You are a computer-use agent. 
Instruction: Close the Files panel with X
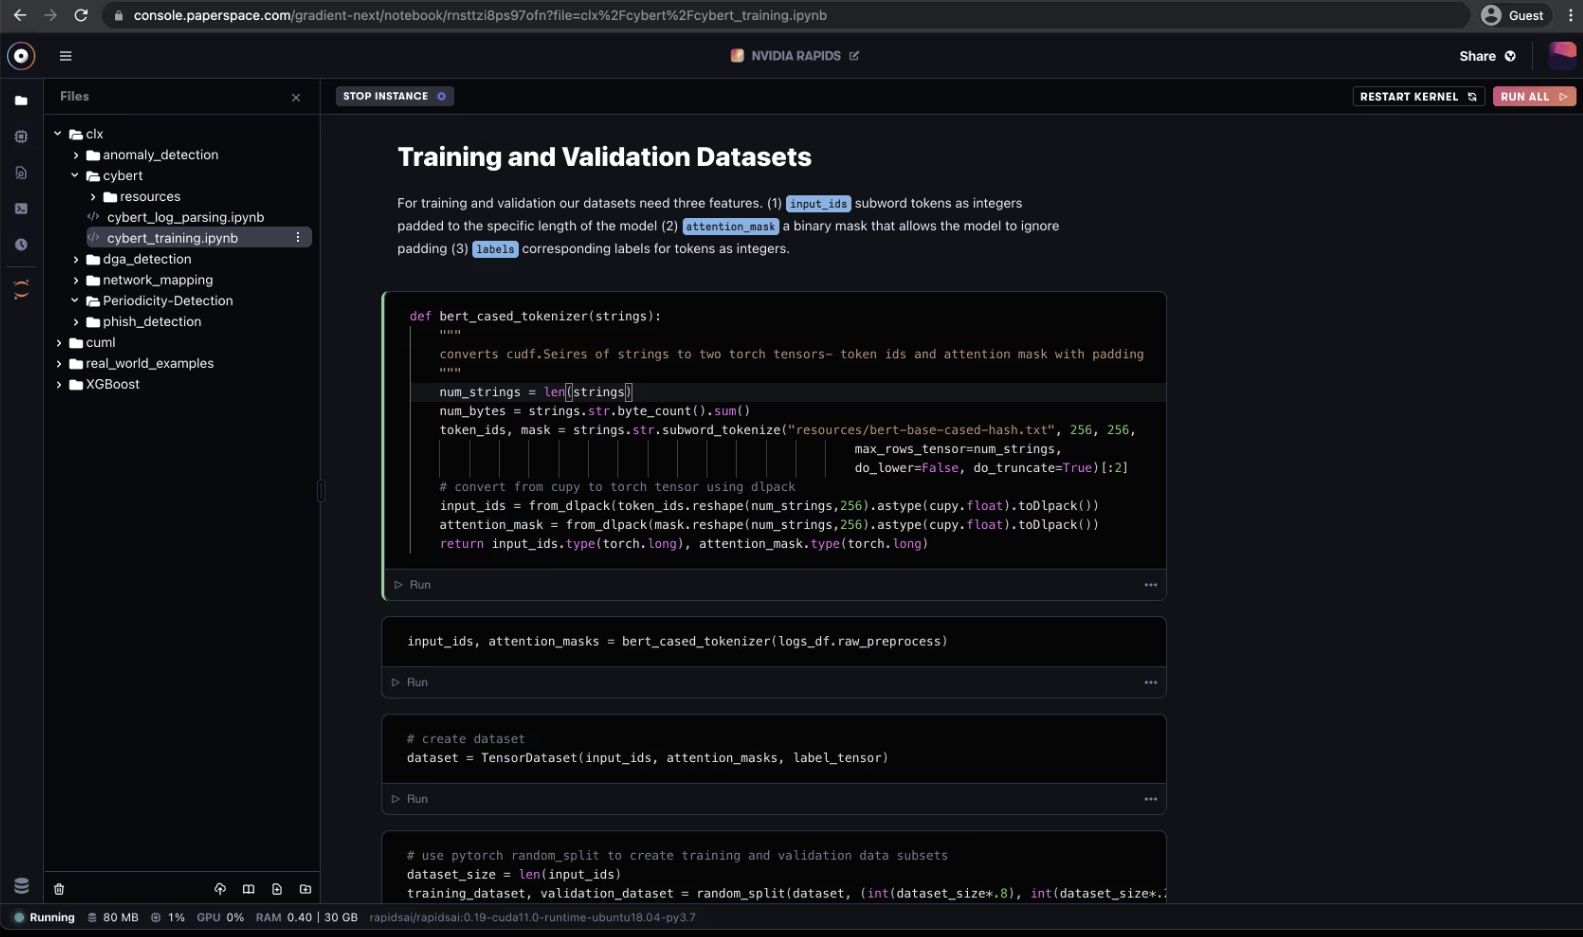click(x=296, y=98)
